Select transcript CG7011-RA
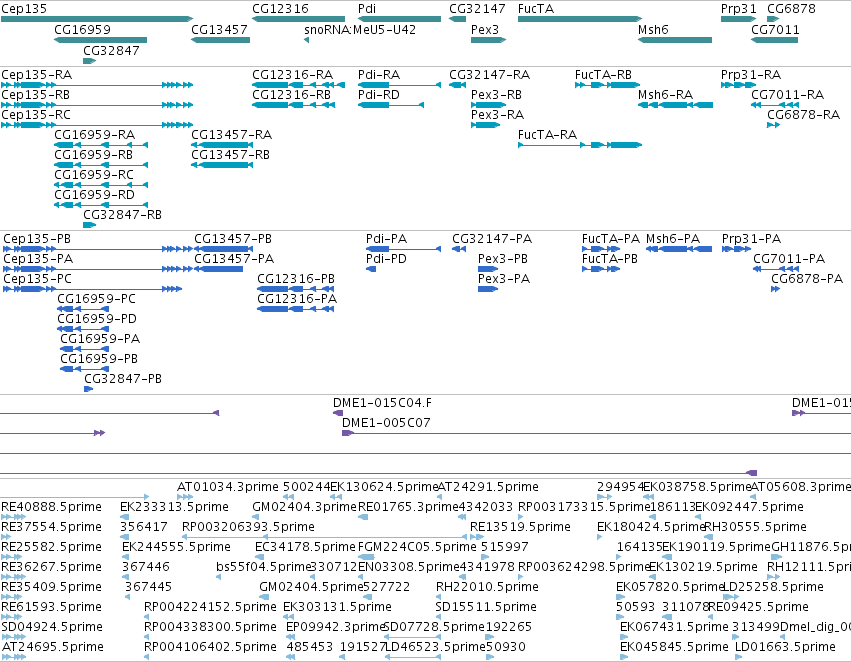The width and height of the screenshot is (851, 662). (x=788, y=95)
